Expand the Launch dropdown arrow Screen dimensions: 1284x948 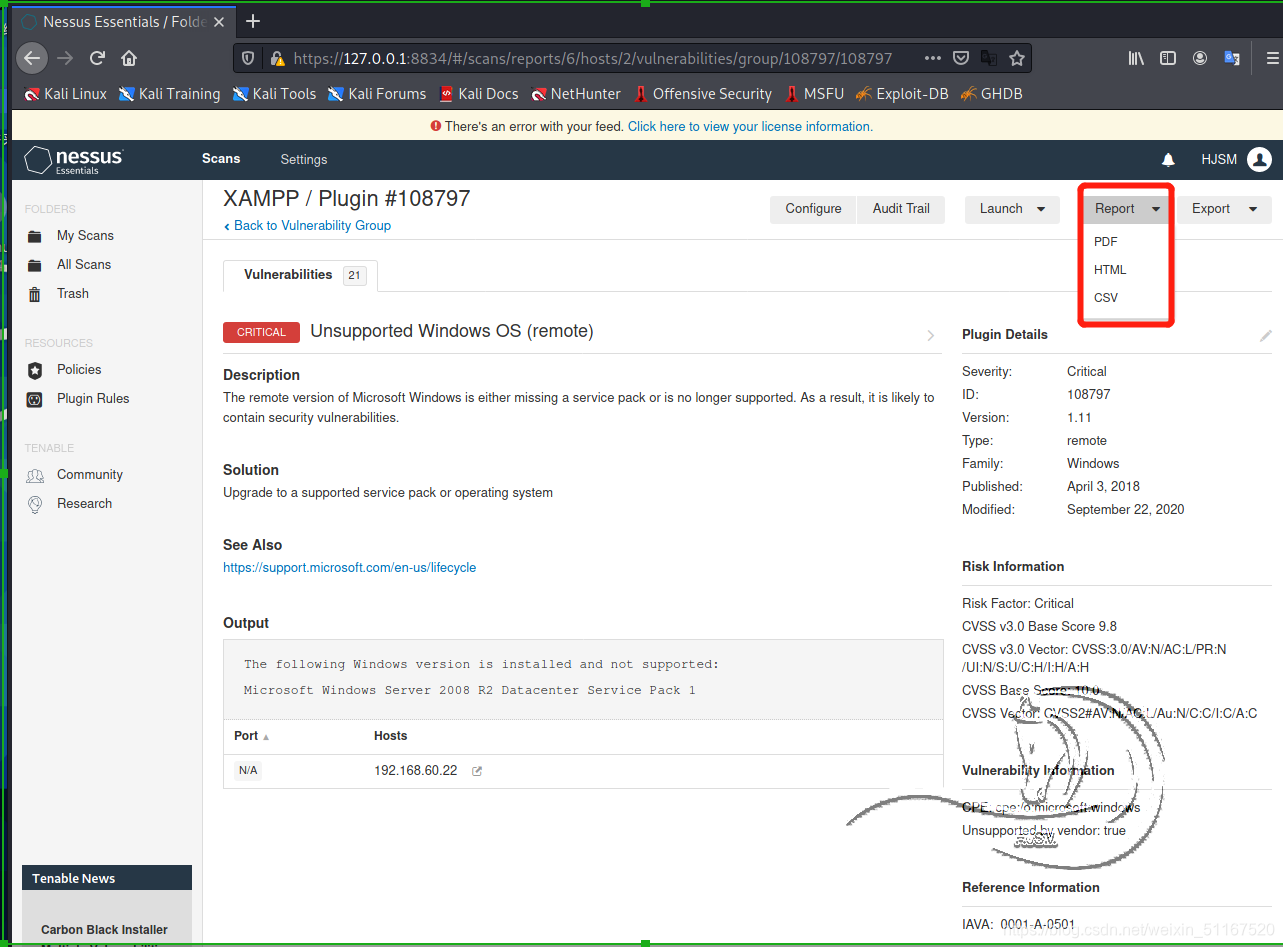tap(1041, 210)
